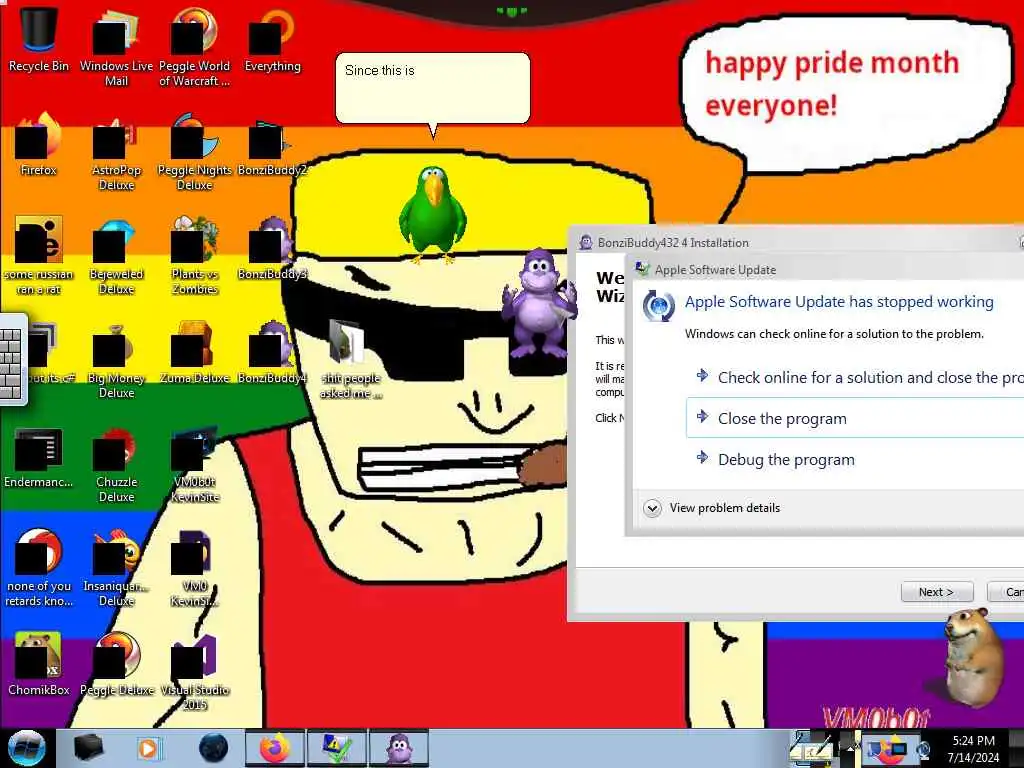The image size is (1024, 768).
Task: Open the Everything desktop shortcut
Action: point(272,39)
